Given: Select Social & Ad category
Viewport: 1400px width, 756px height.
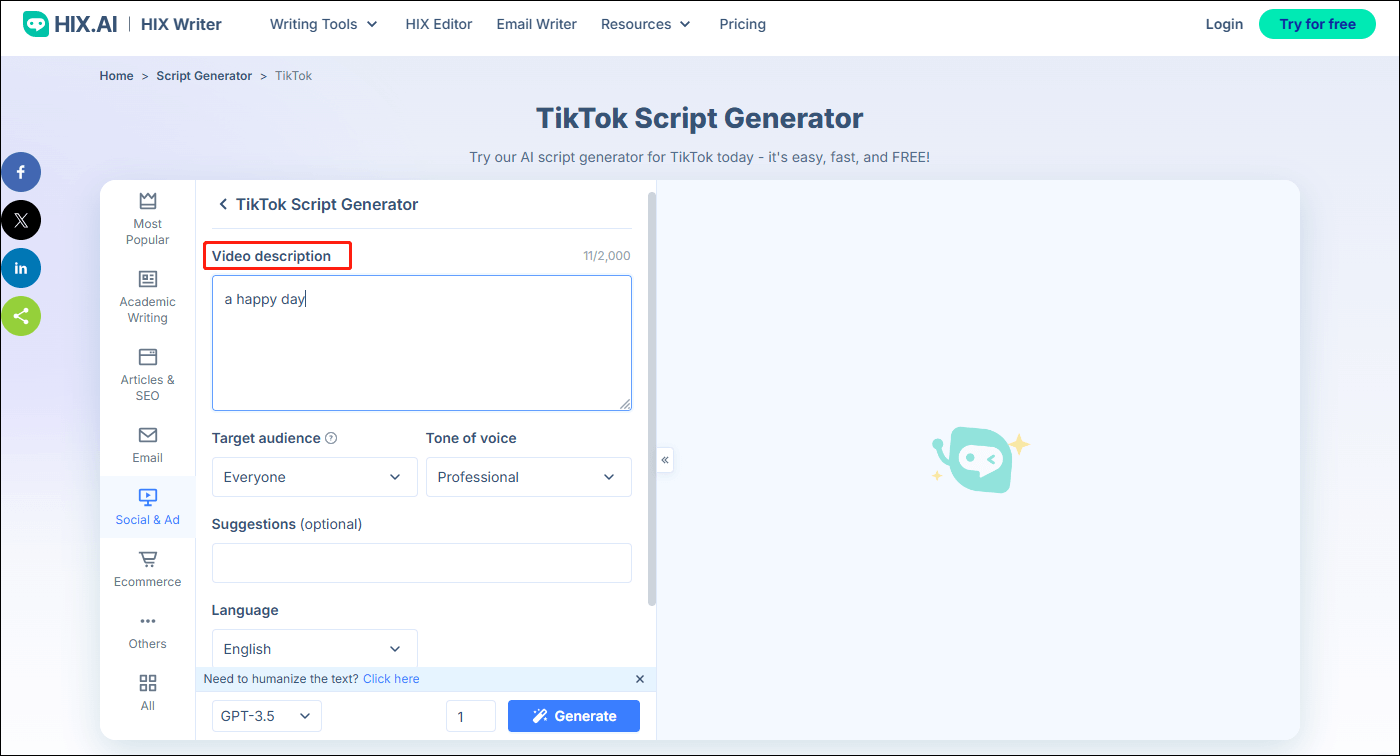Looking at the screenshot, I should pyautogui.click(x=148, y=506).
